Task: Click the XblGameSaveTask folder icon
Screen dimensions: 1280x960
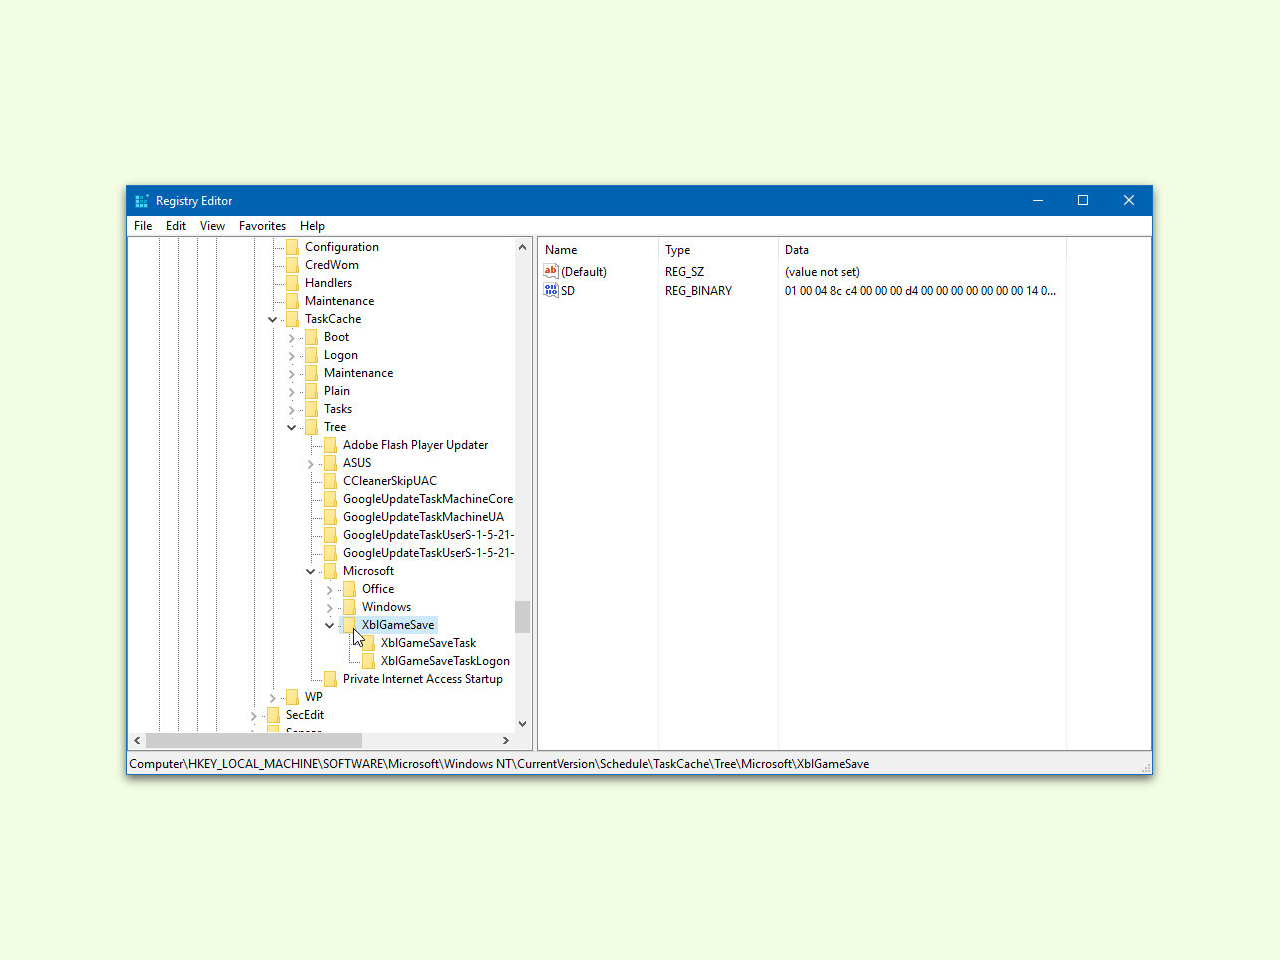Action: click(x=368, y=643)
